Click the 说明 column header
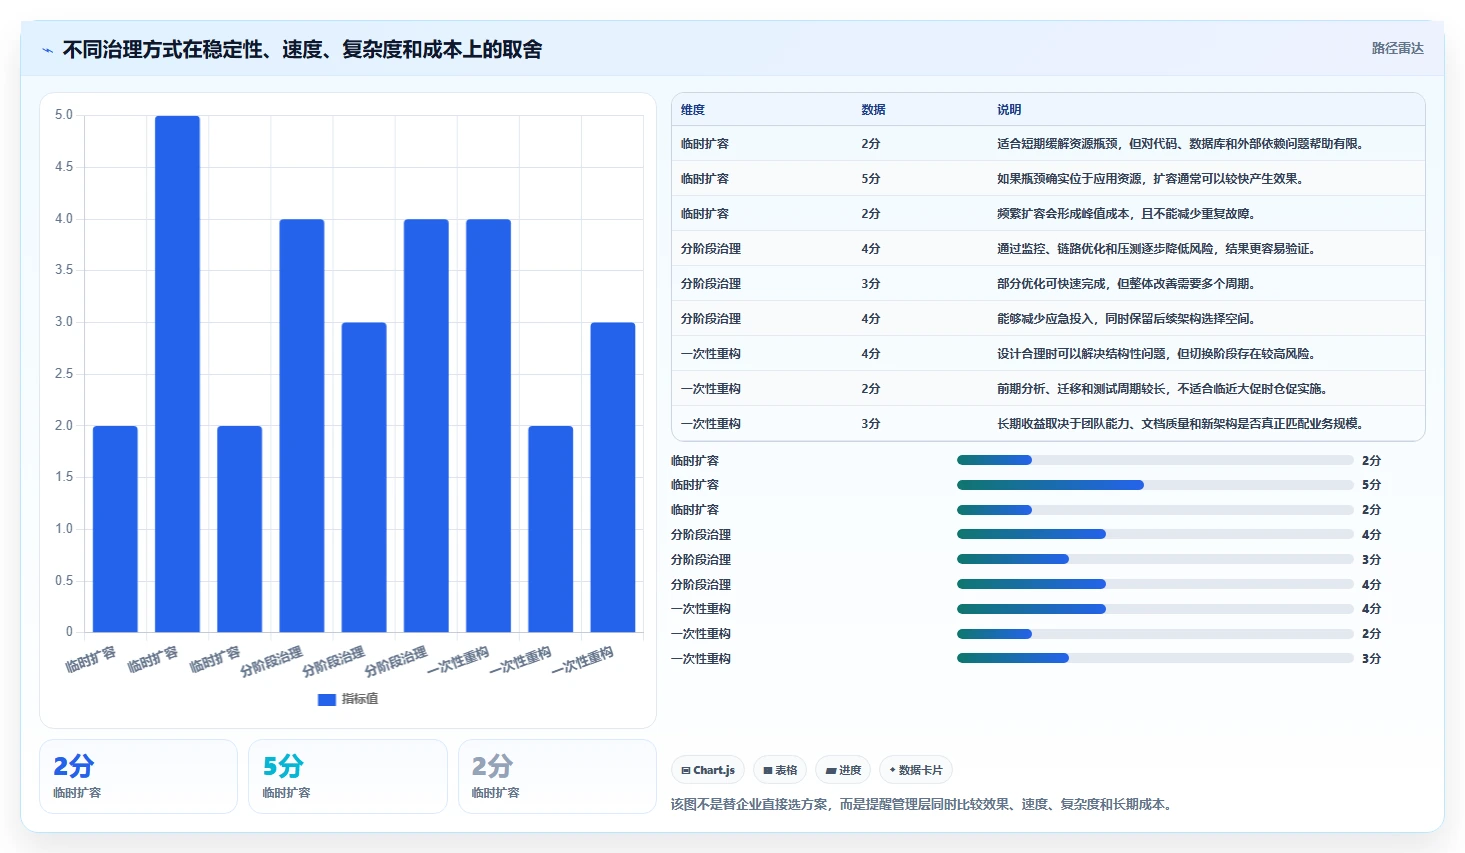Viewport: 1465px width, 853px height. pyautogui.click(x=1009, y=110)
